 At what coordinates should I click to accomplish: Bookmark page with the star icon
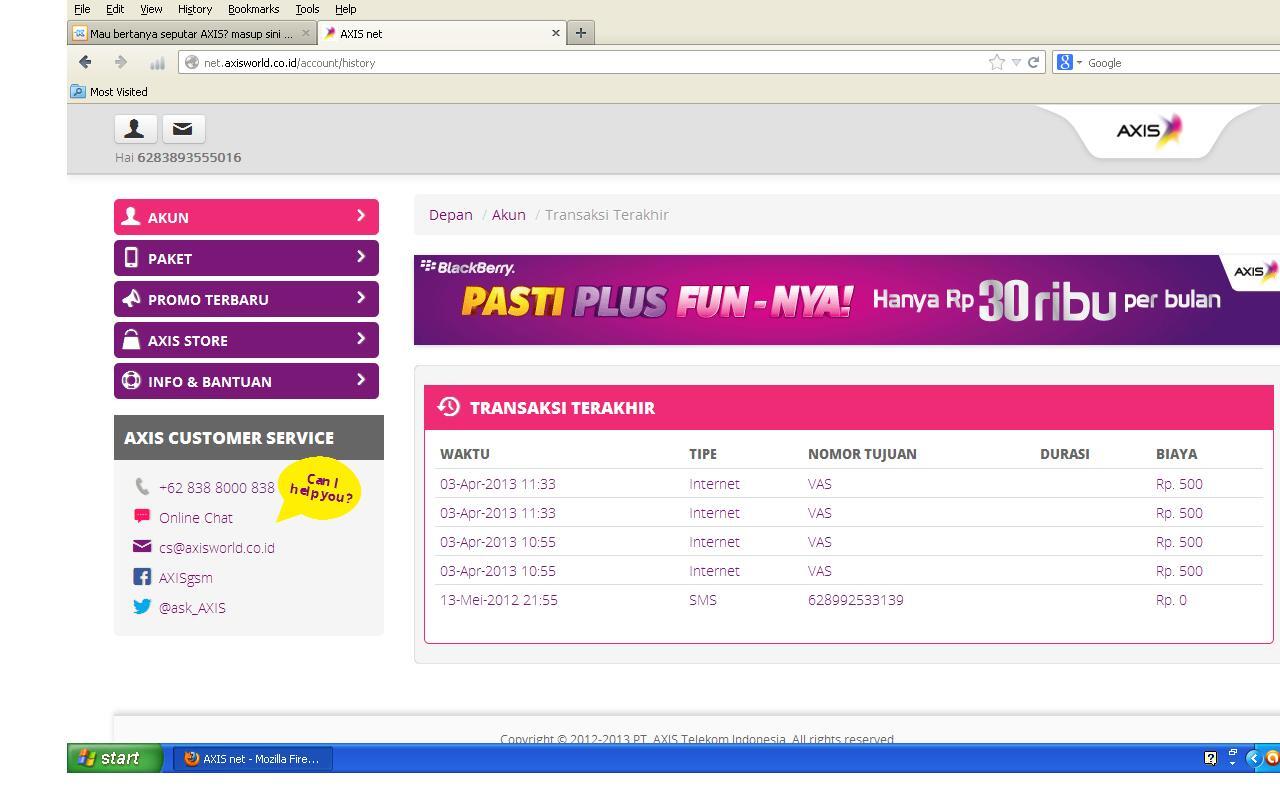(997, 62)
